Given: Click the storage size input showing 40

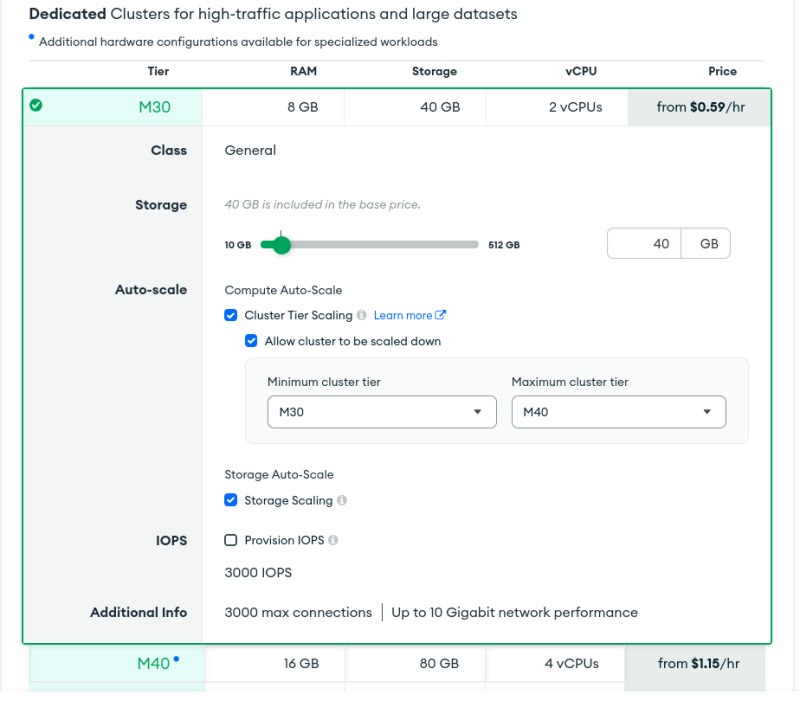Looking at the screenshot, I should click(x=645, y=244).
